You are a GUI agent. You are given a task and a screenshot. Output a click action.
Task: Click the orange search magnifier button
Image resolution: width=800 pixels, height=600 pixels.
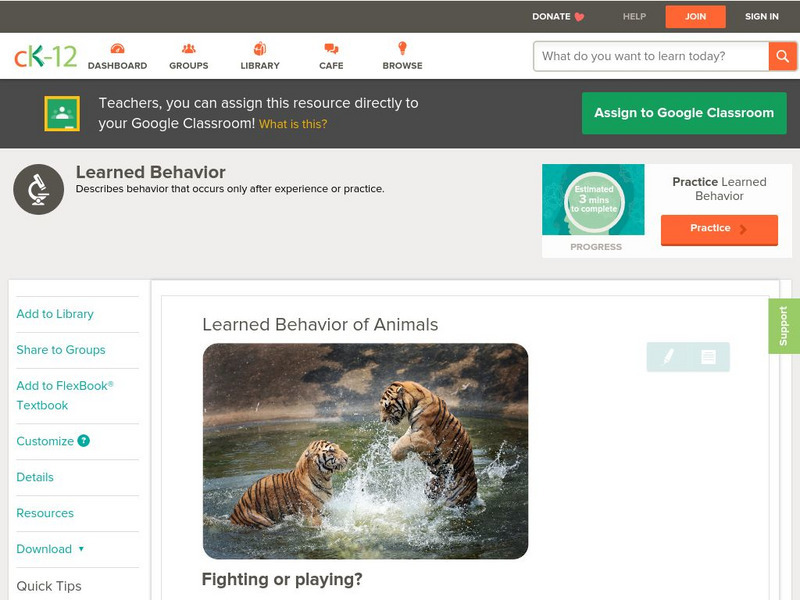pyautogui.click(x=782, y=56)
